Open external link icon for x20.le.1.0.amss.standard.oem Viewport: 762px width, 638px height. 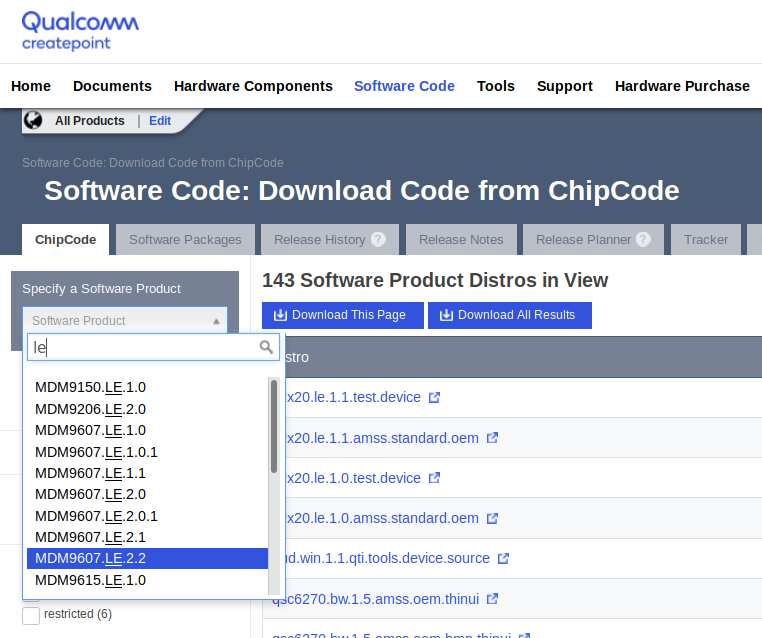[492, 518]
